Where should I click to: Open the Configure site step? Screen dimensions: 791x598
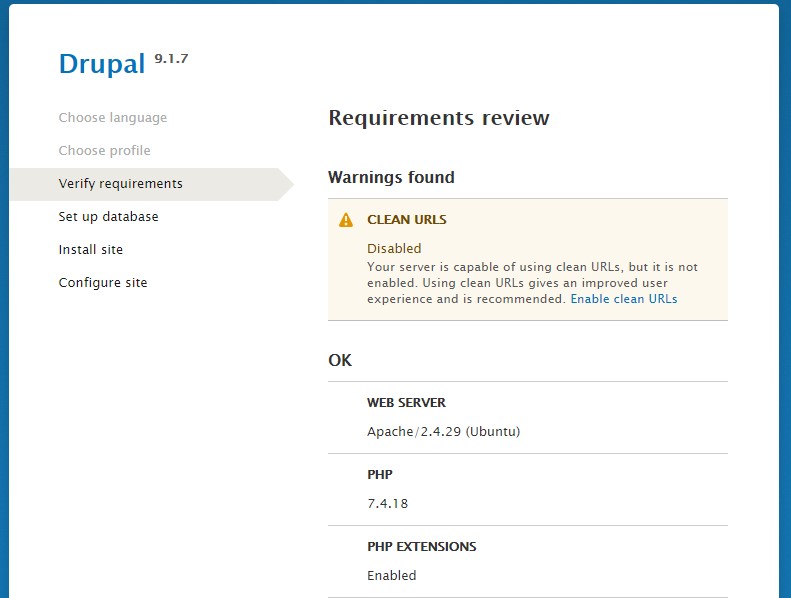(x=103, y=283)
